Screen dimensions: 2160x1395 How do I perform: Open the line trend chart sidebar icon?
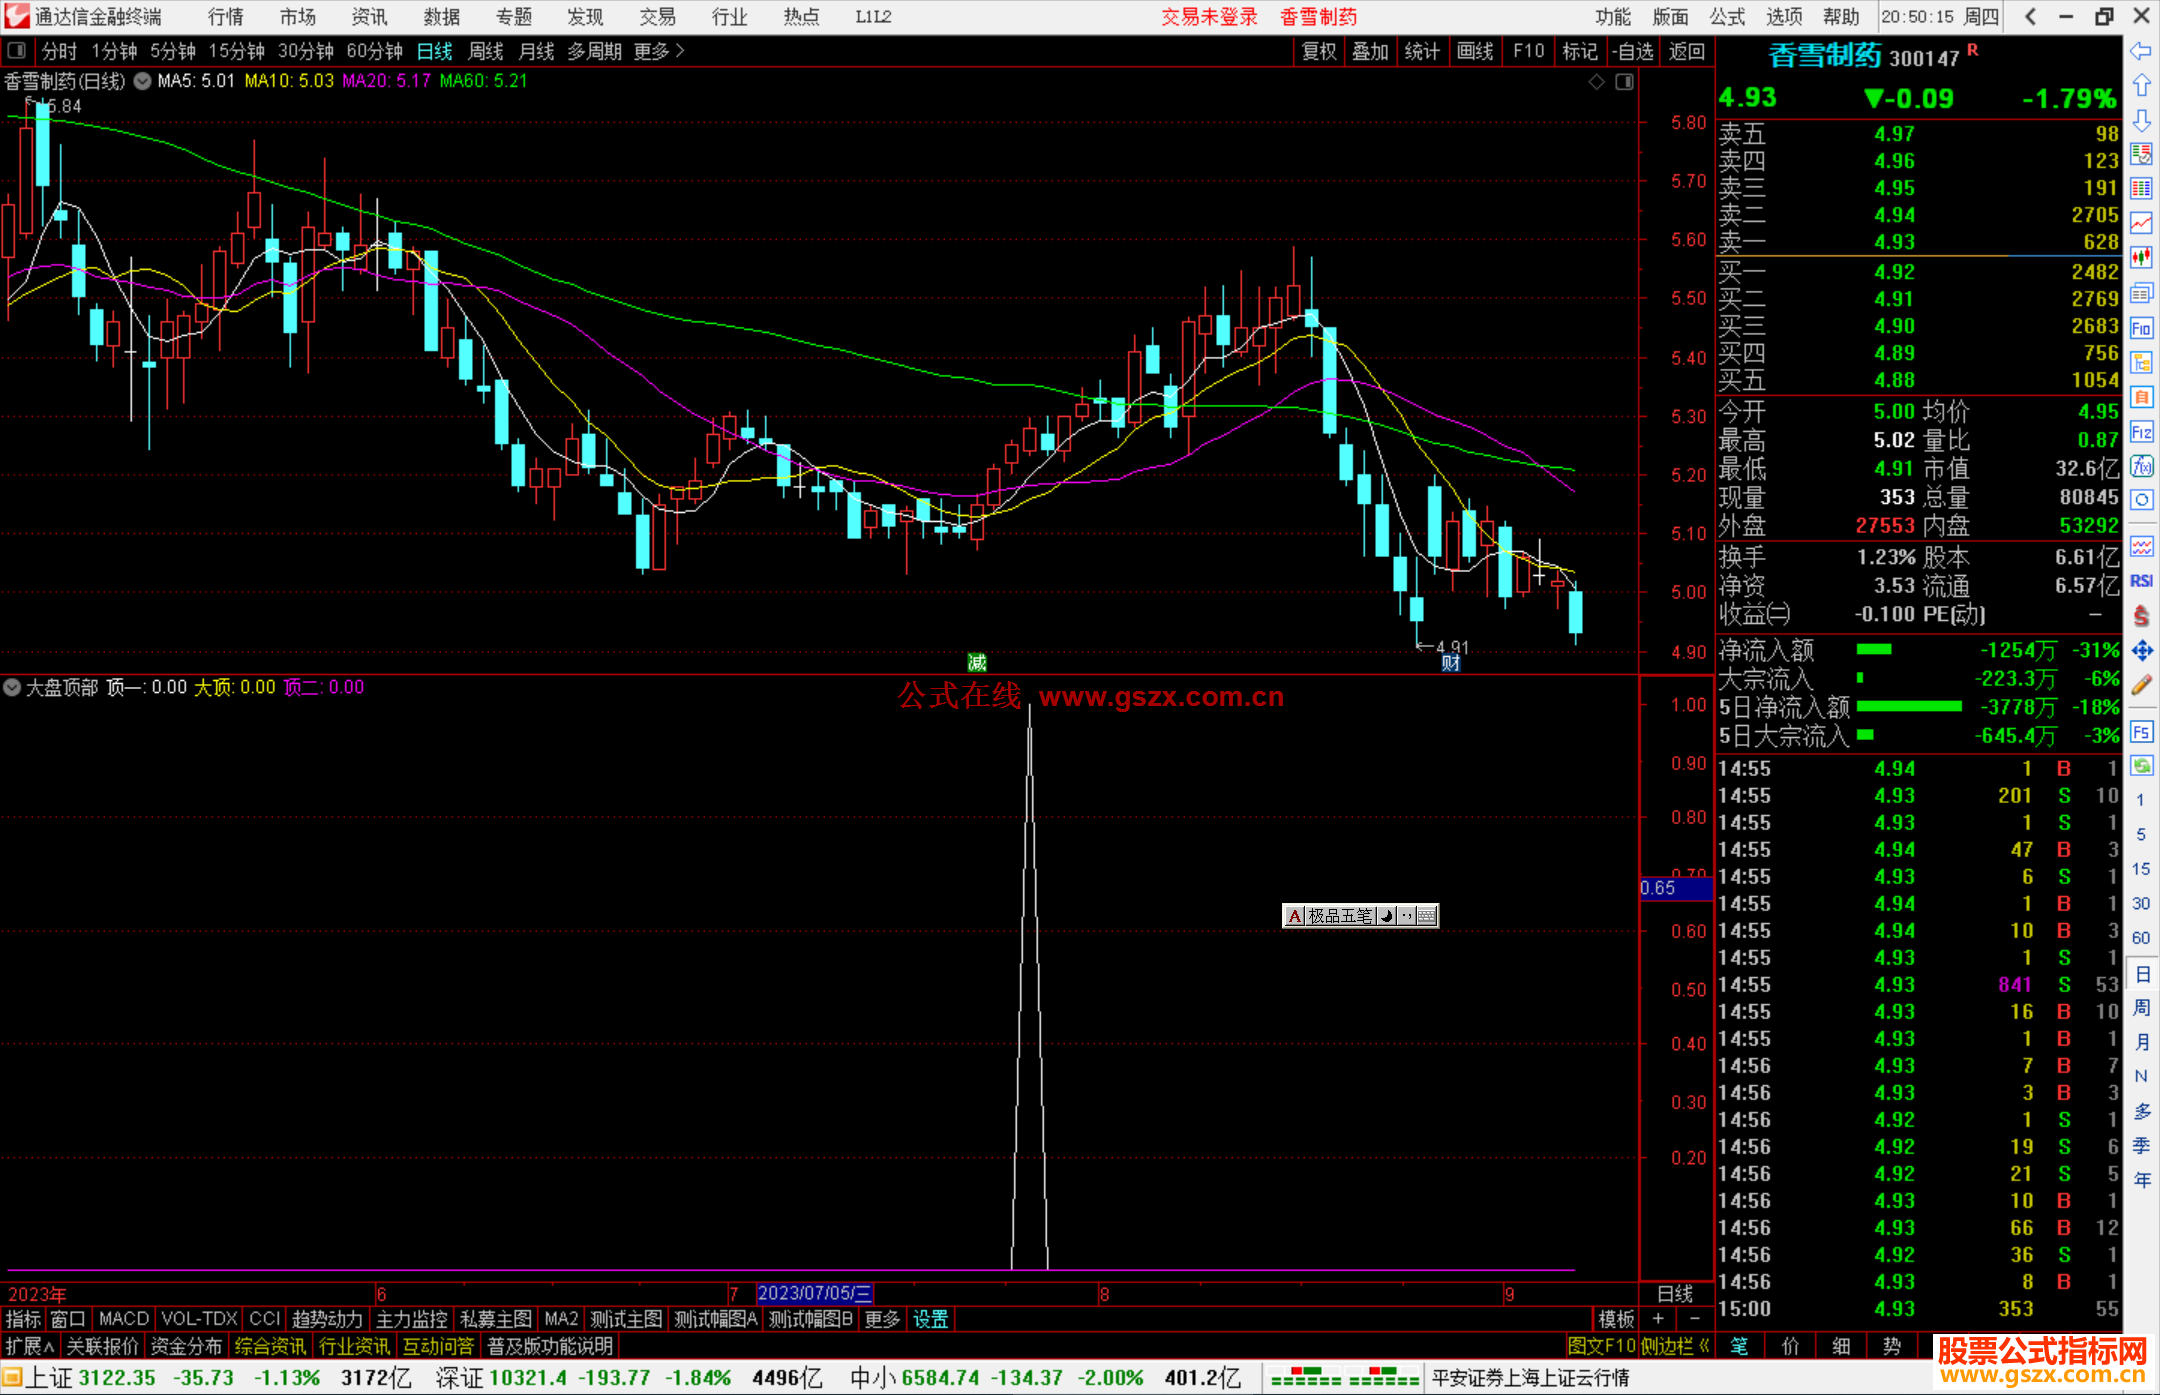[2141, 223]
